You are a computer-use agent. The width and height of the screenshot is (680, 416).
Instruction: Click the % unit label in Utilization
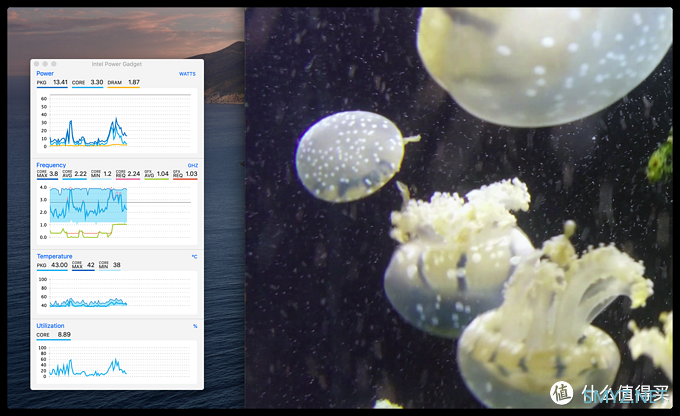195,326
